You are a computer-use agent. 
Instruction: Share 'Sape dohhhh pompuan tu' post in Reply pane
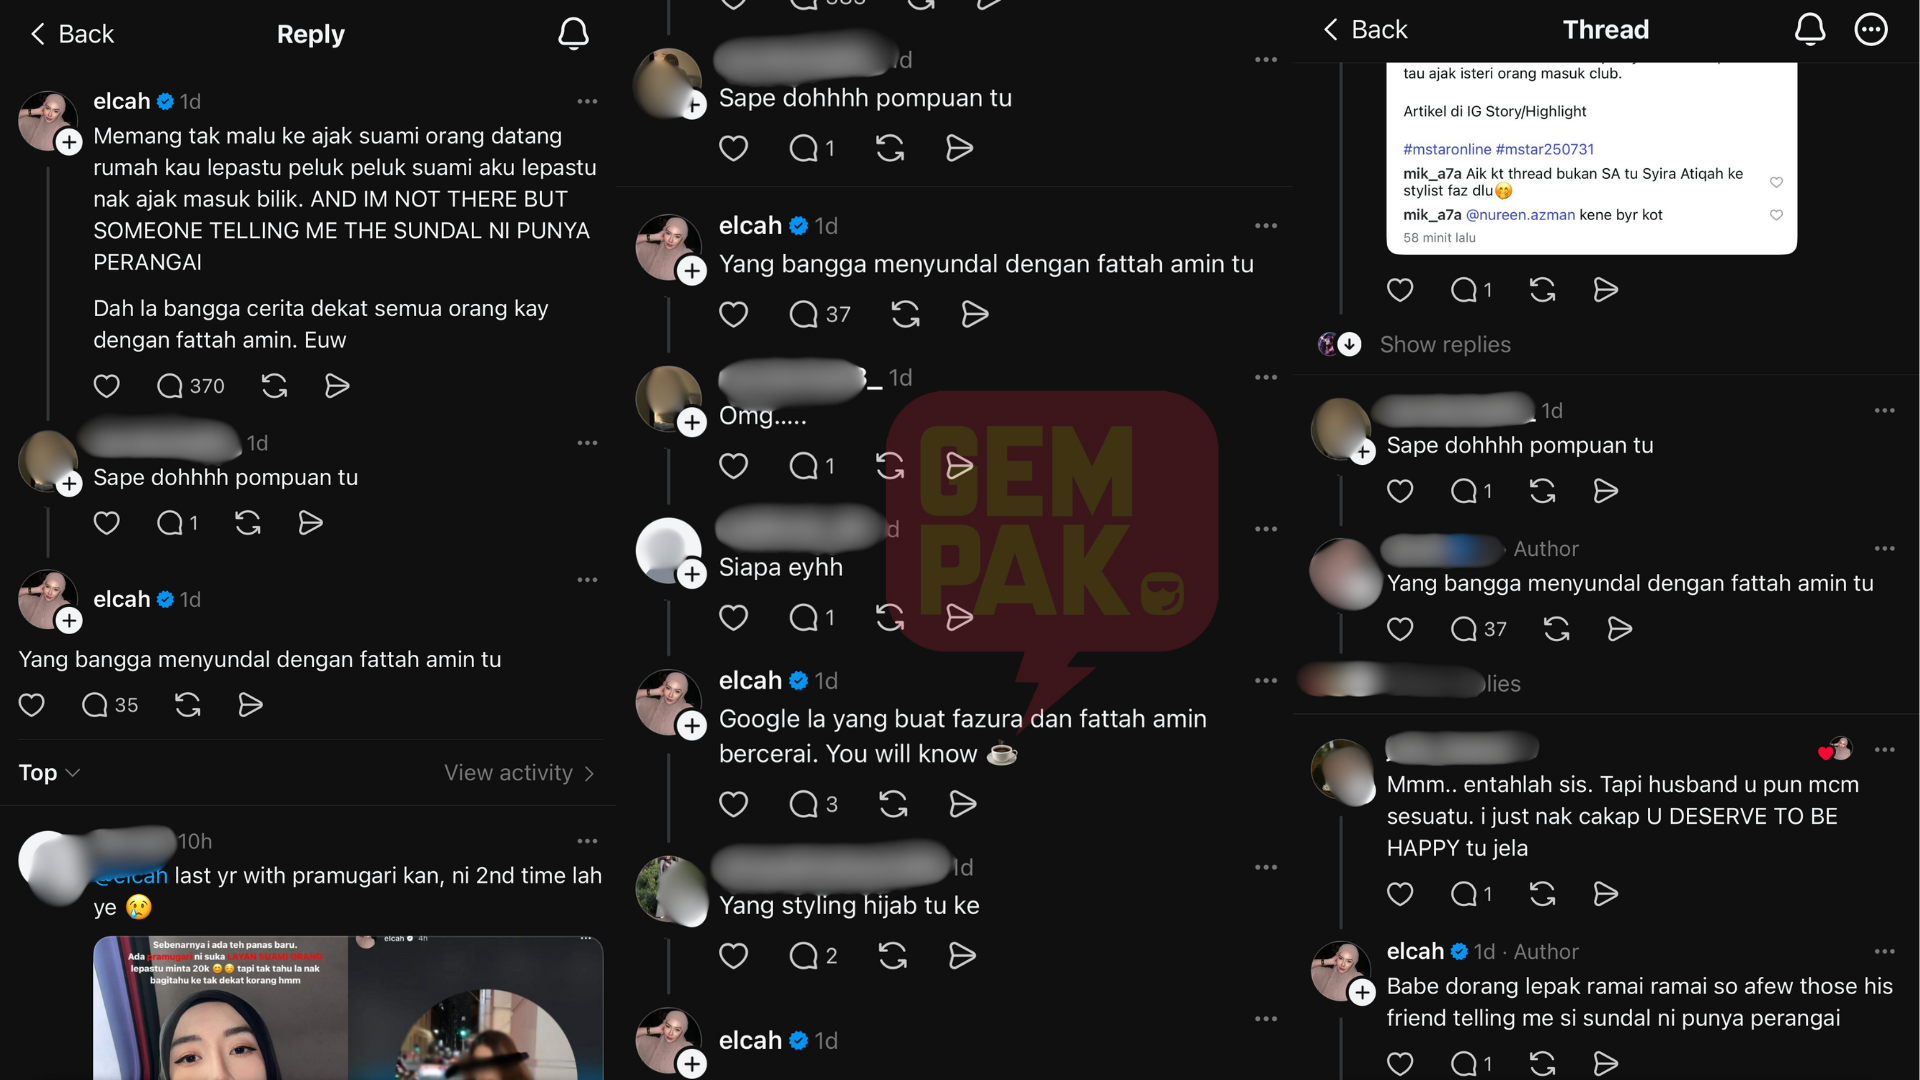pyautogui.click(x=310, y=523)
